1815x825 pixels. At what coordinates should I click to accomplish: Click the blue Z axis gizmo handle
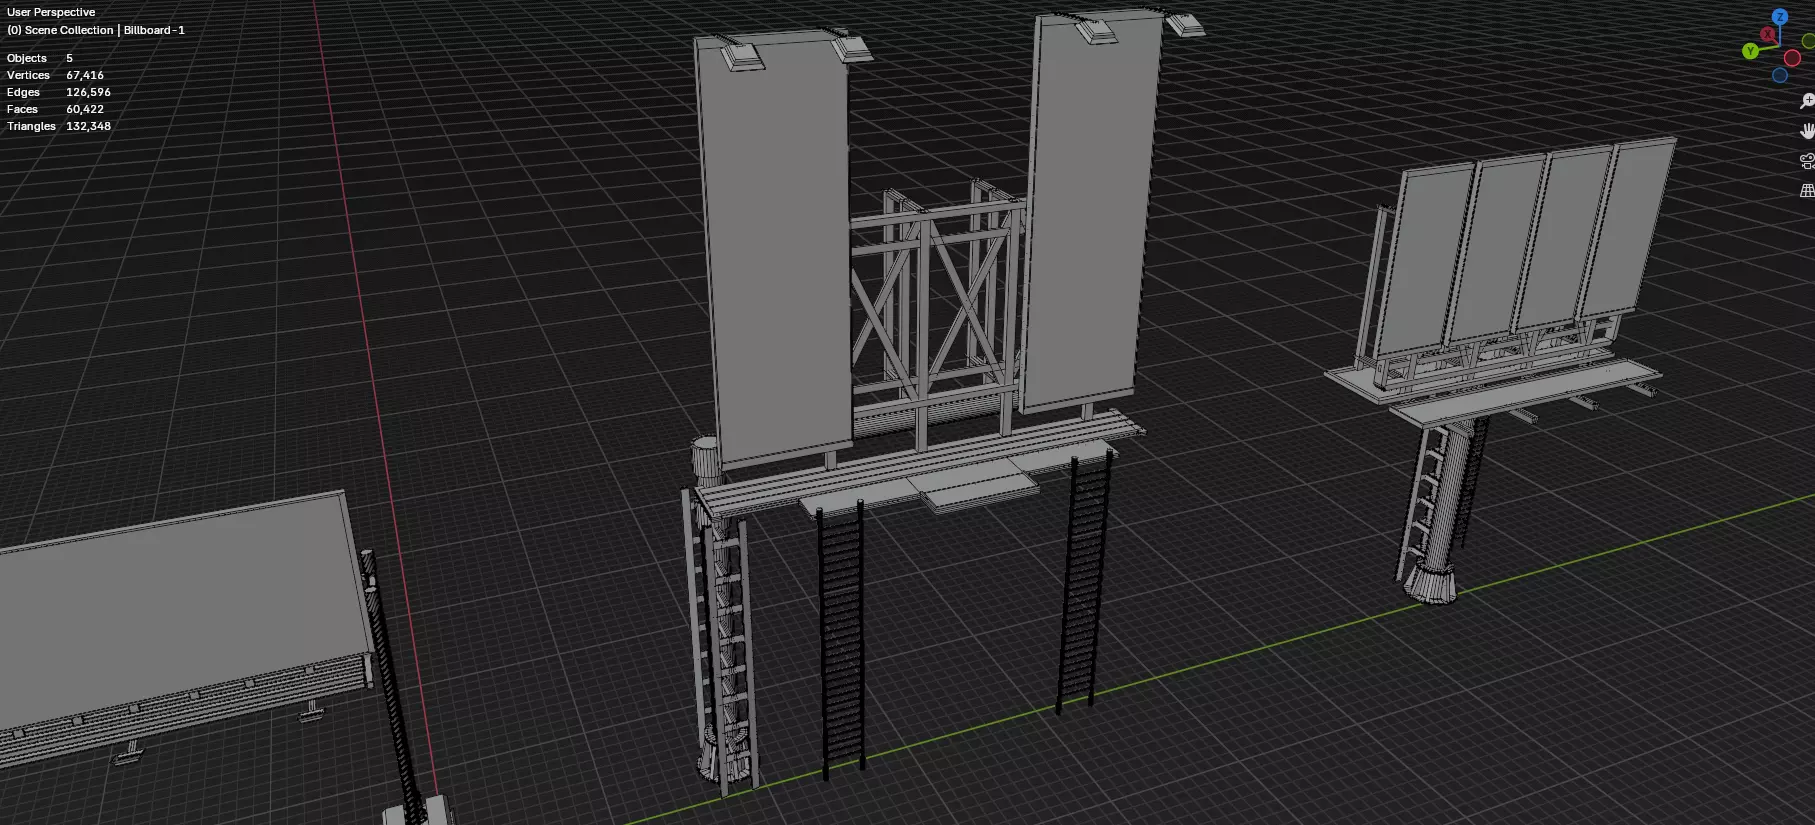1780,17
